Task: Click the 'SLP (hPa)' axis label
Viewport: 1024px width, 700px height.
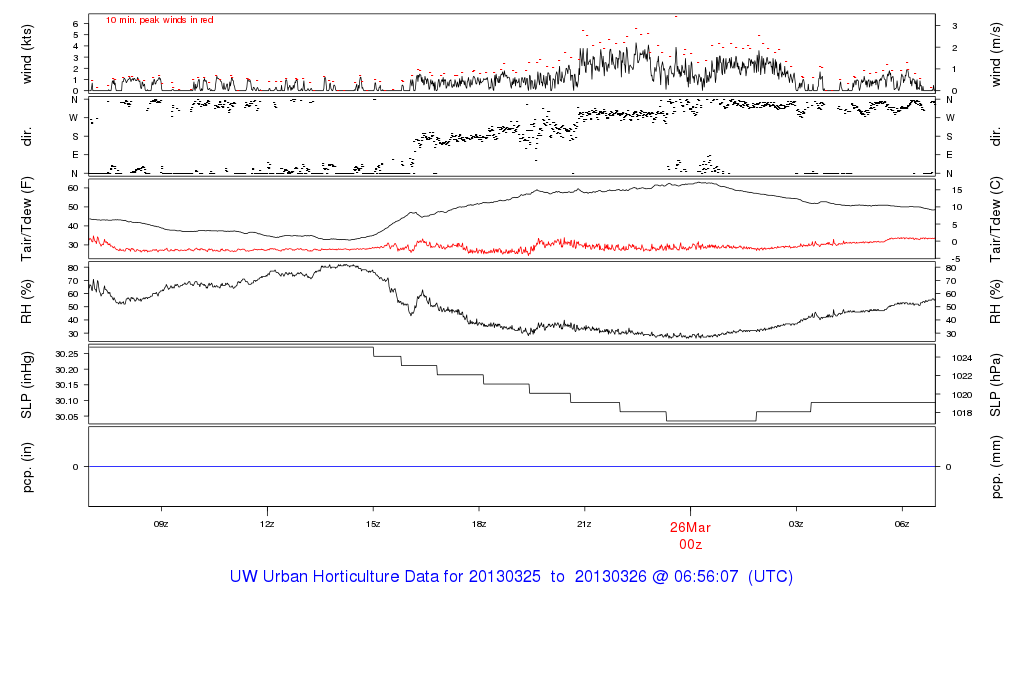Action: pyautogui.click(x=997, y=385)
